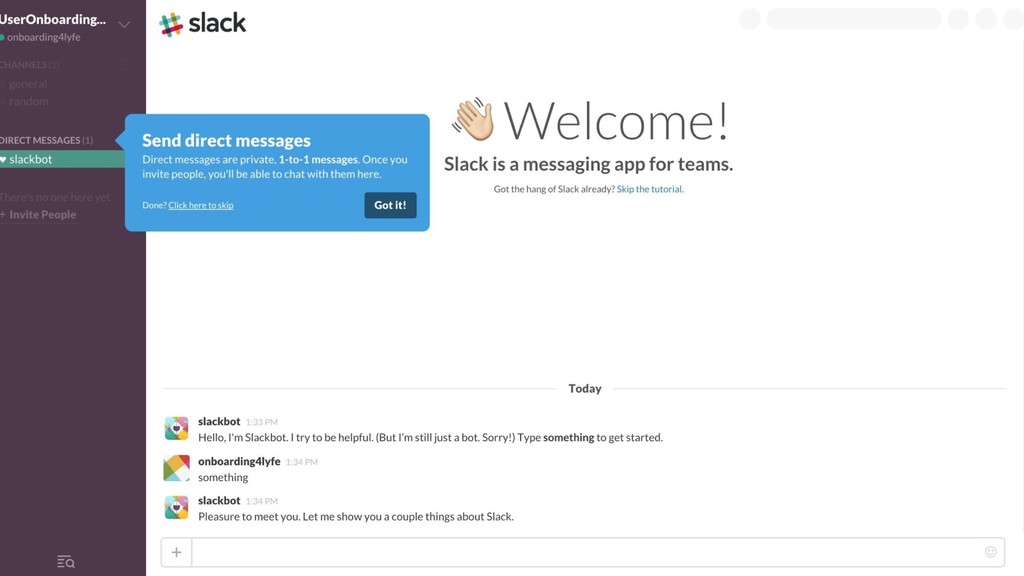
Task: Click the UserOnboarding team name
Action: pos(52,20)
